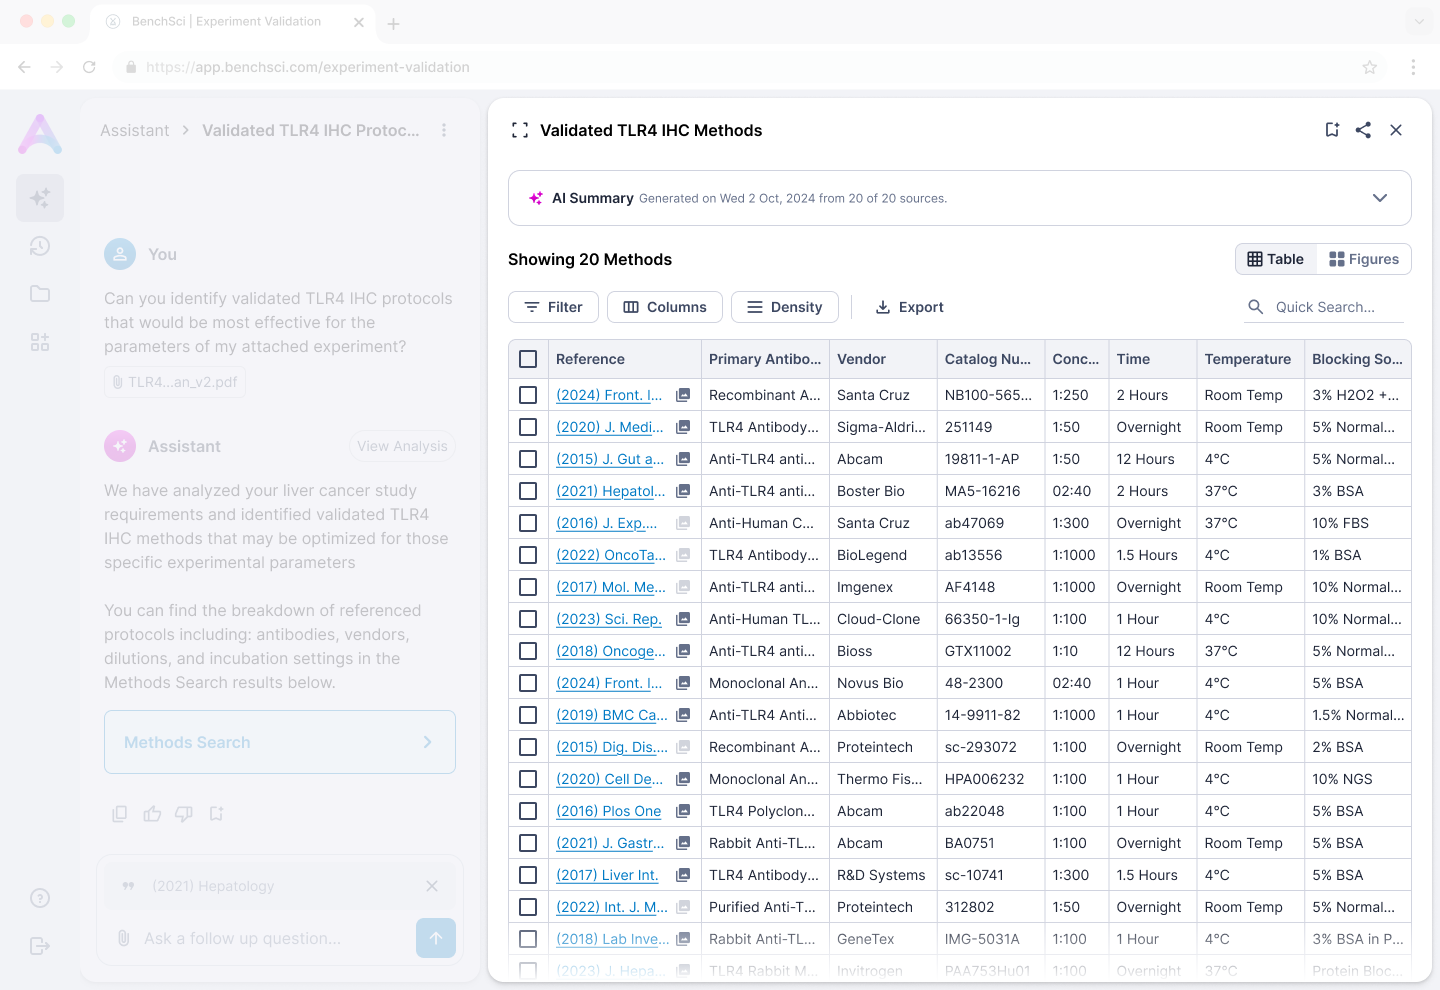1440x990 pixels.
Task: Select checkbox for 2016 Plos One row
Action: coord(528,811)
